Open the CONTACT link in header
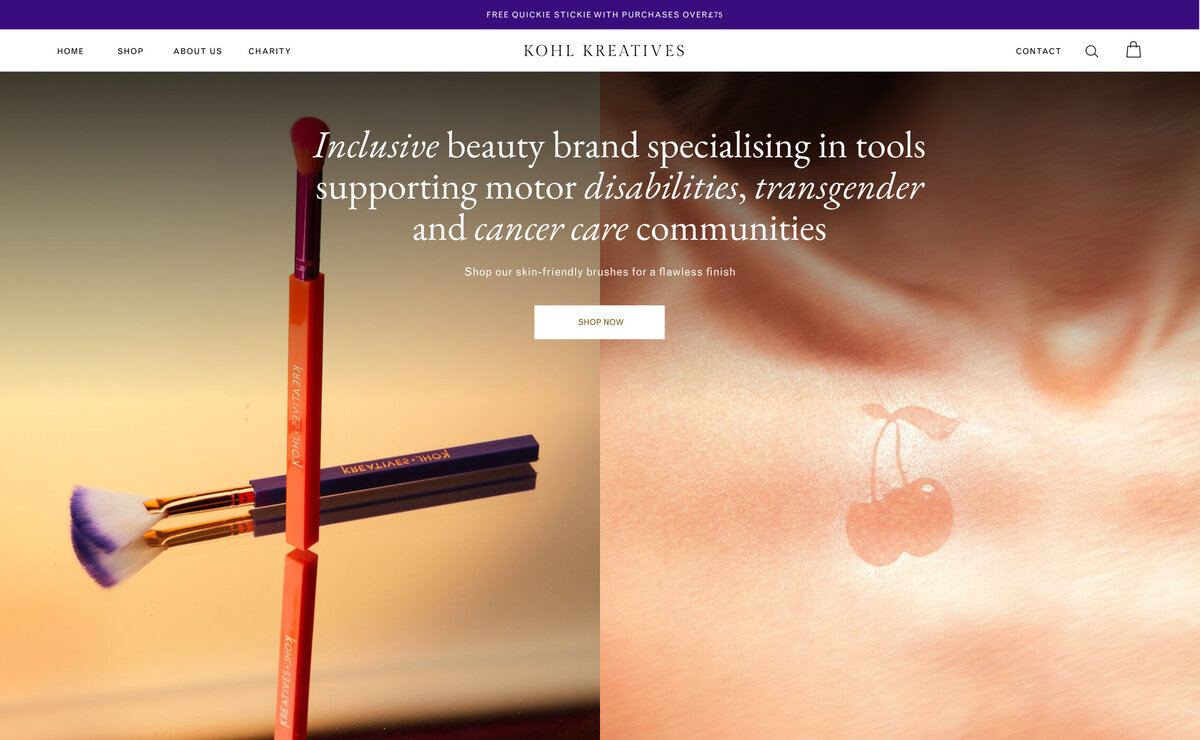The image size is (1200, 740). click(1038, 51)
